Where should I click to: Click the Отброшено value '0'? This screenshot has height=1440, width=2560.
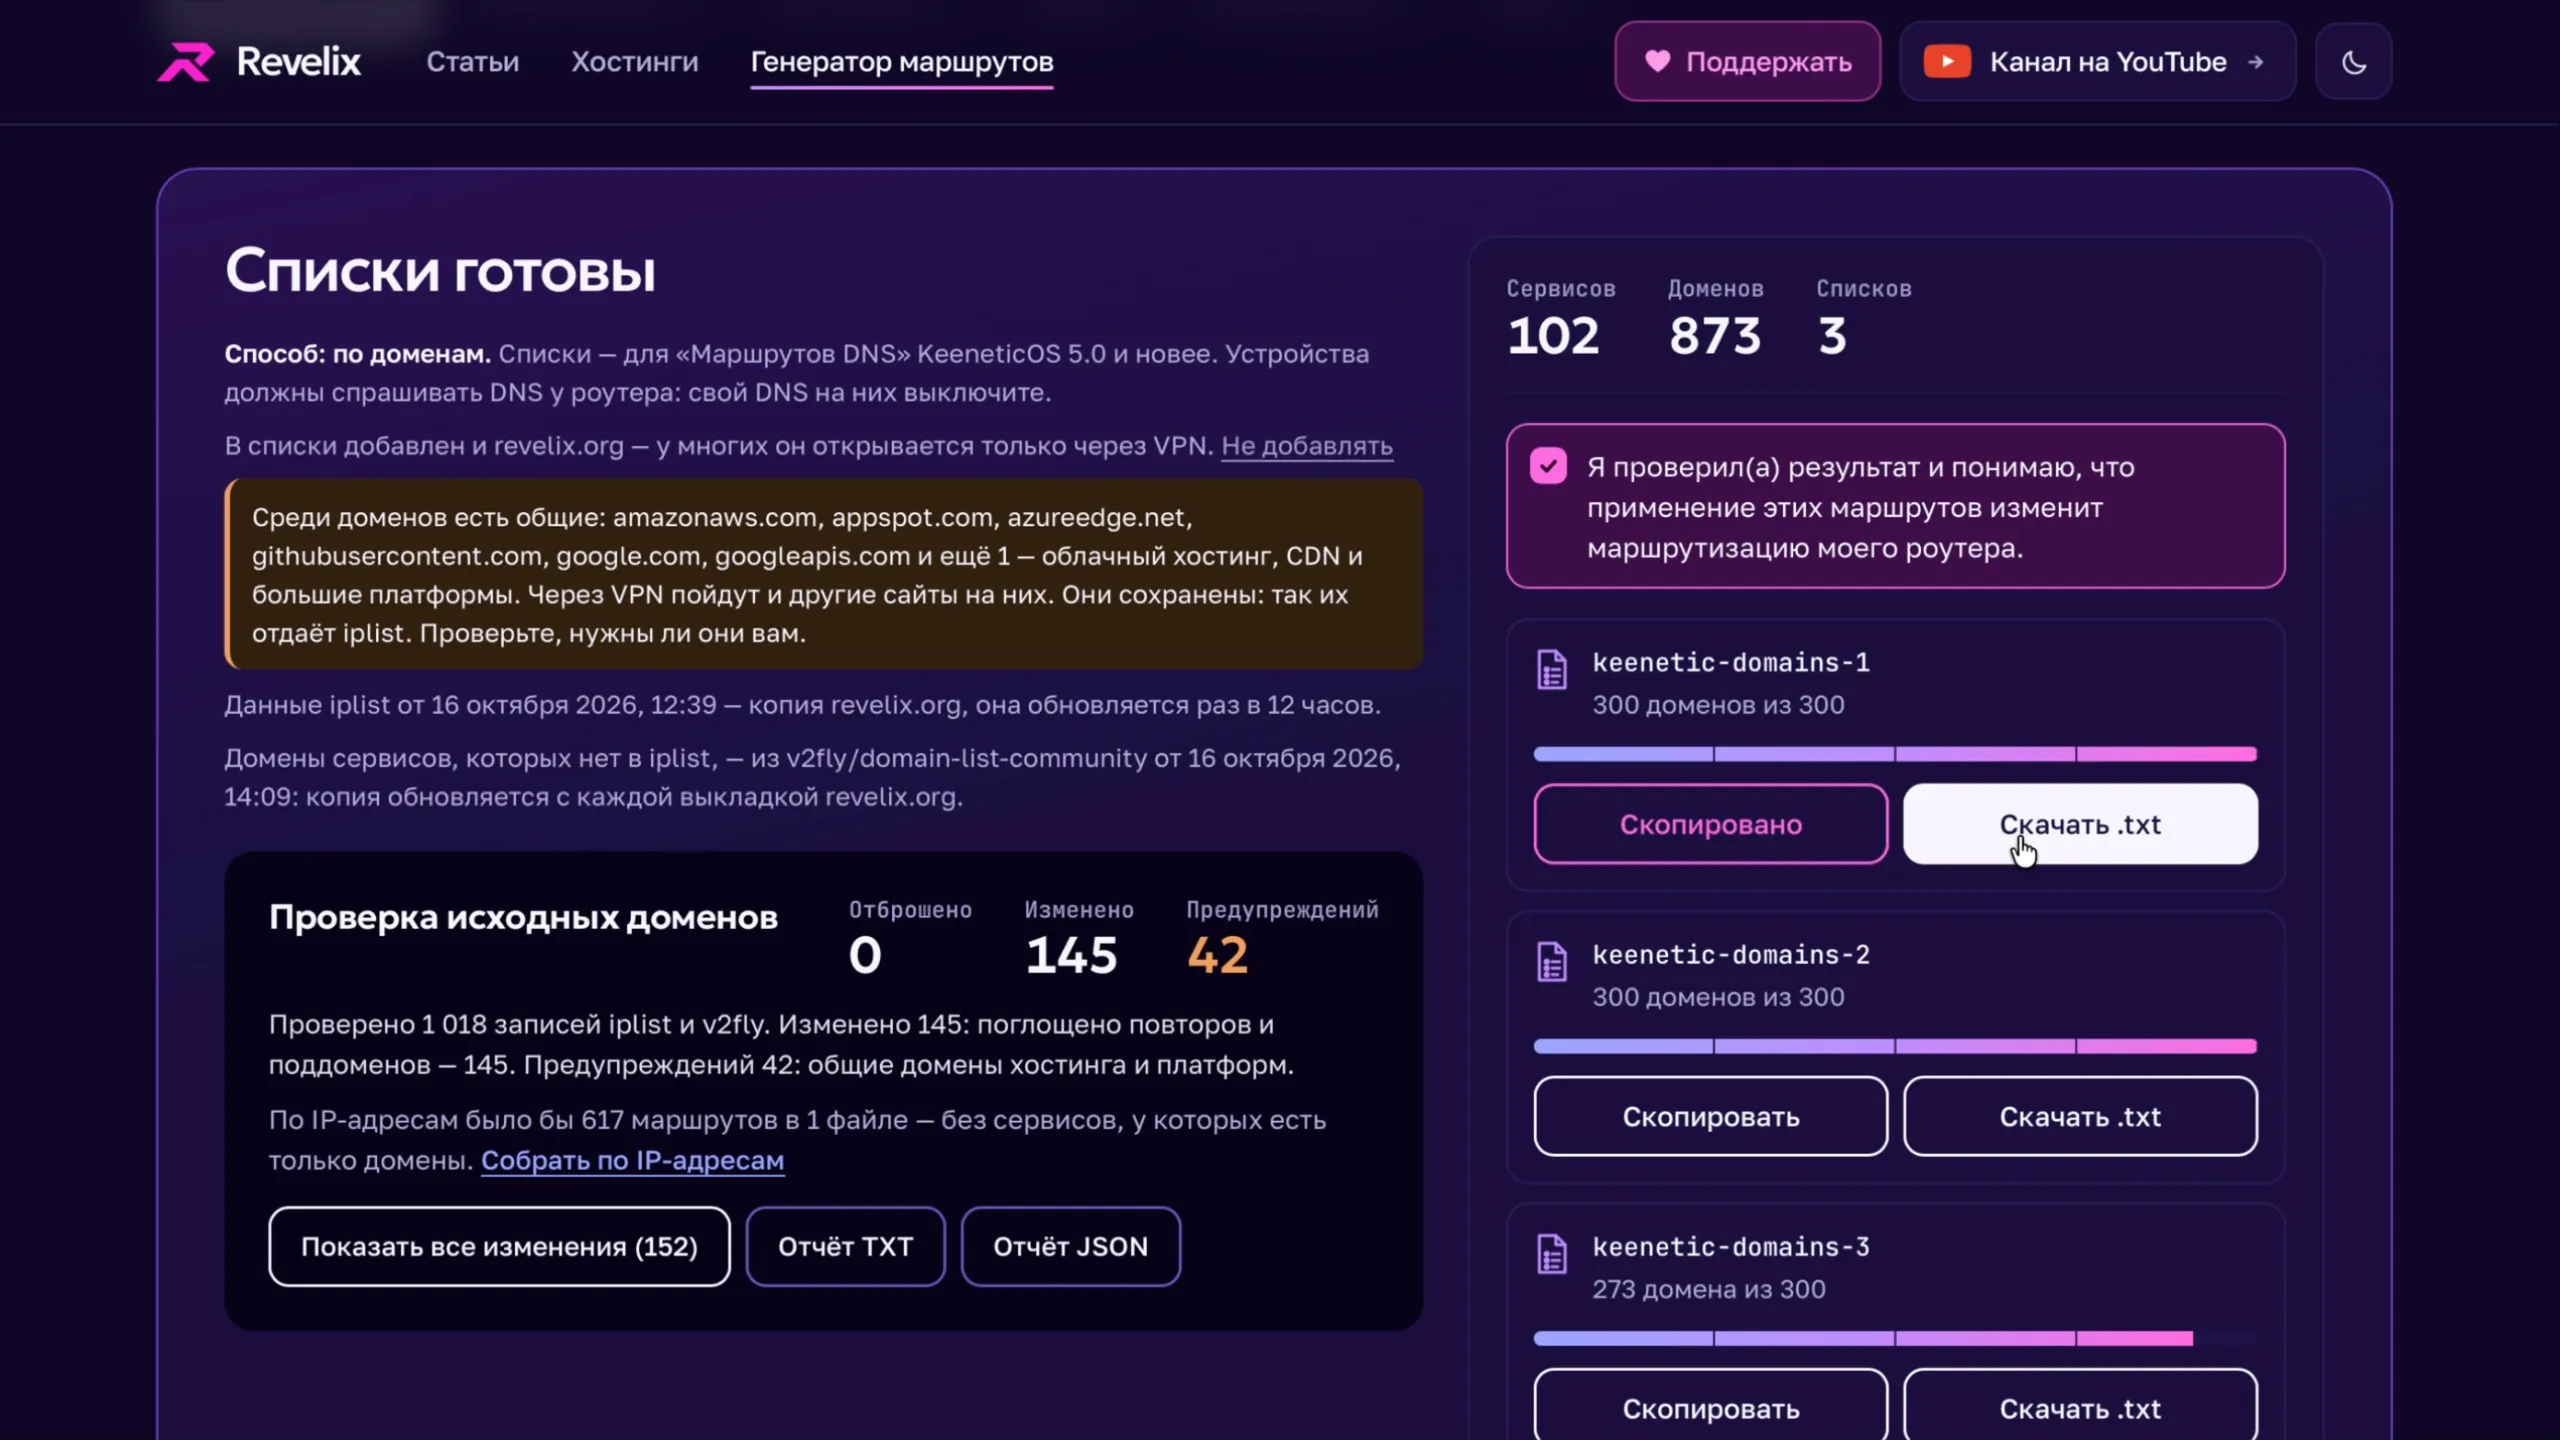(x=865, y=955)
